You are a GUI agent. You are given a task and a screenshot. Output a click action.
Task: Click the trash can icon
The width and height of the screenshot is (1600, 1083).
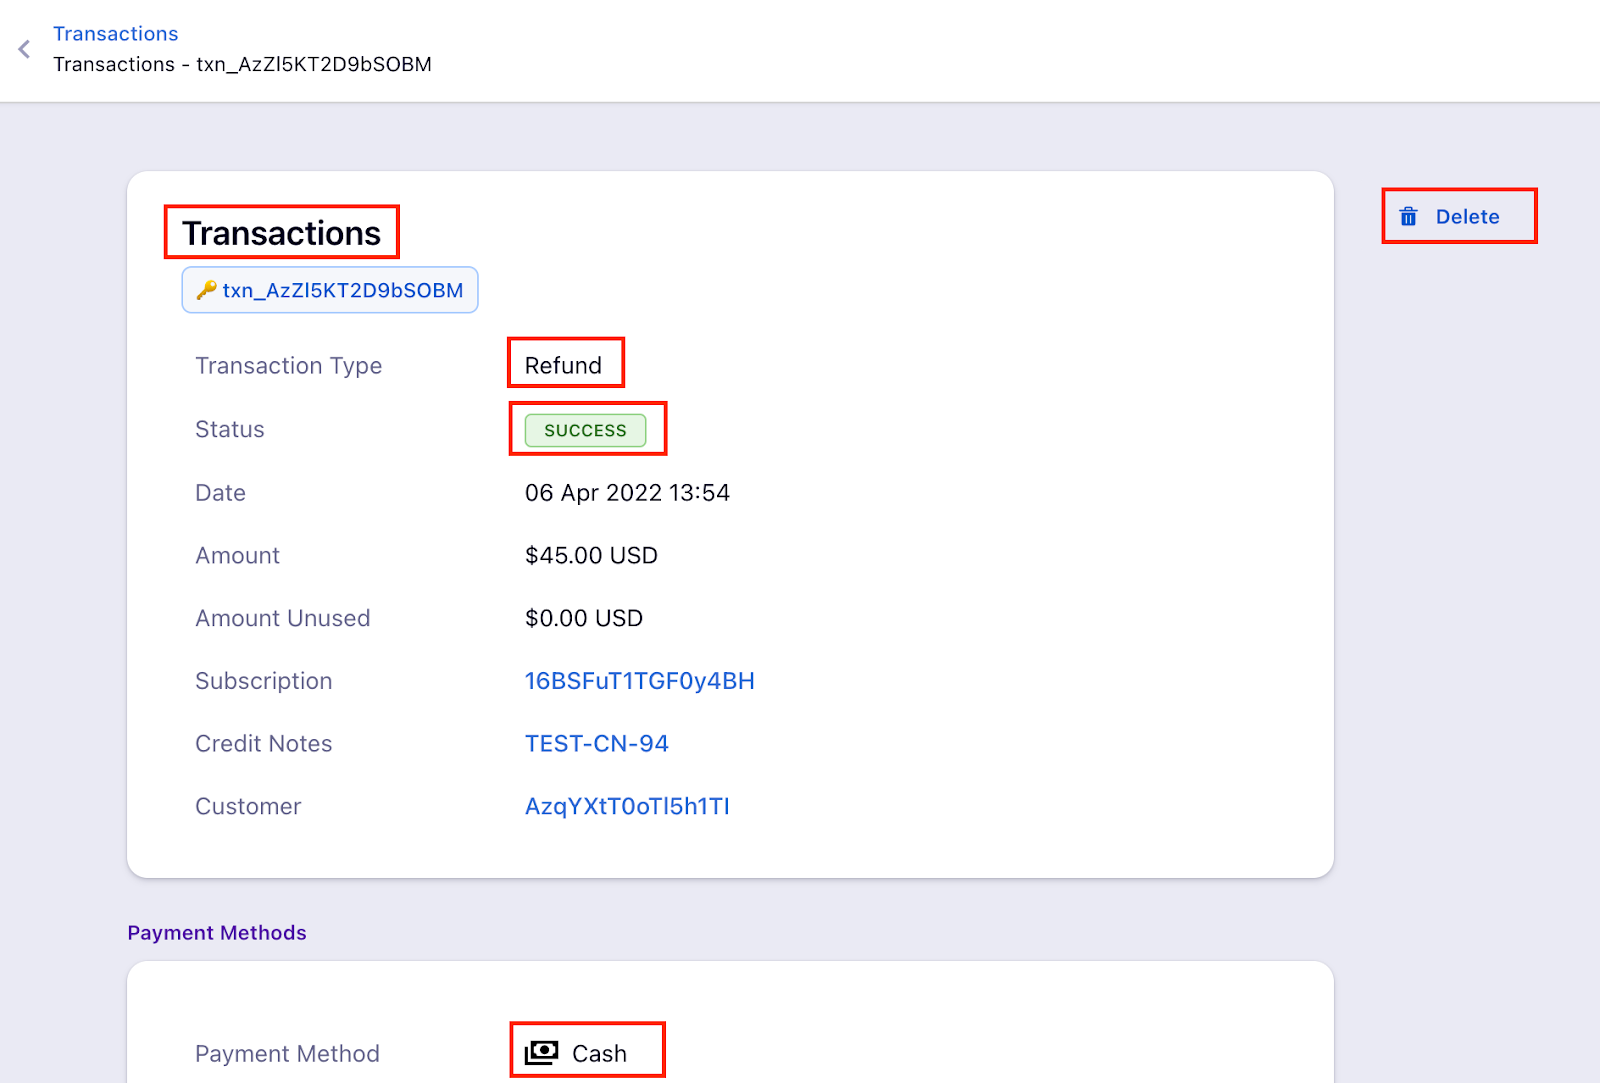[1408, 217]
